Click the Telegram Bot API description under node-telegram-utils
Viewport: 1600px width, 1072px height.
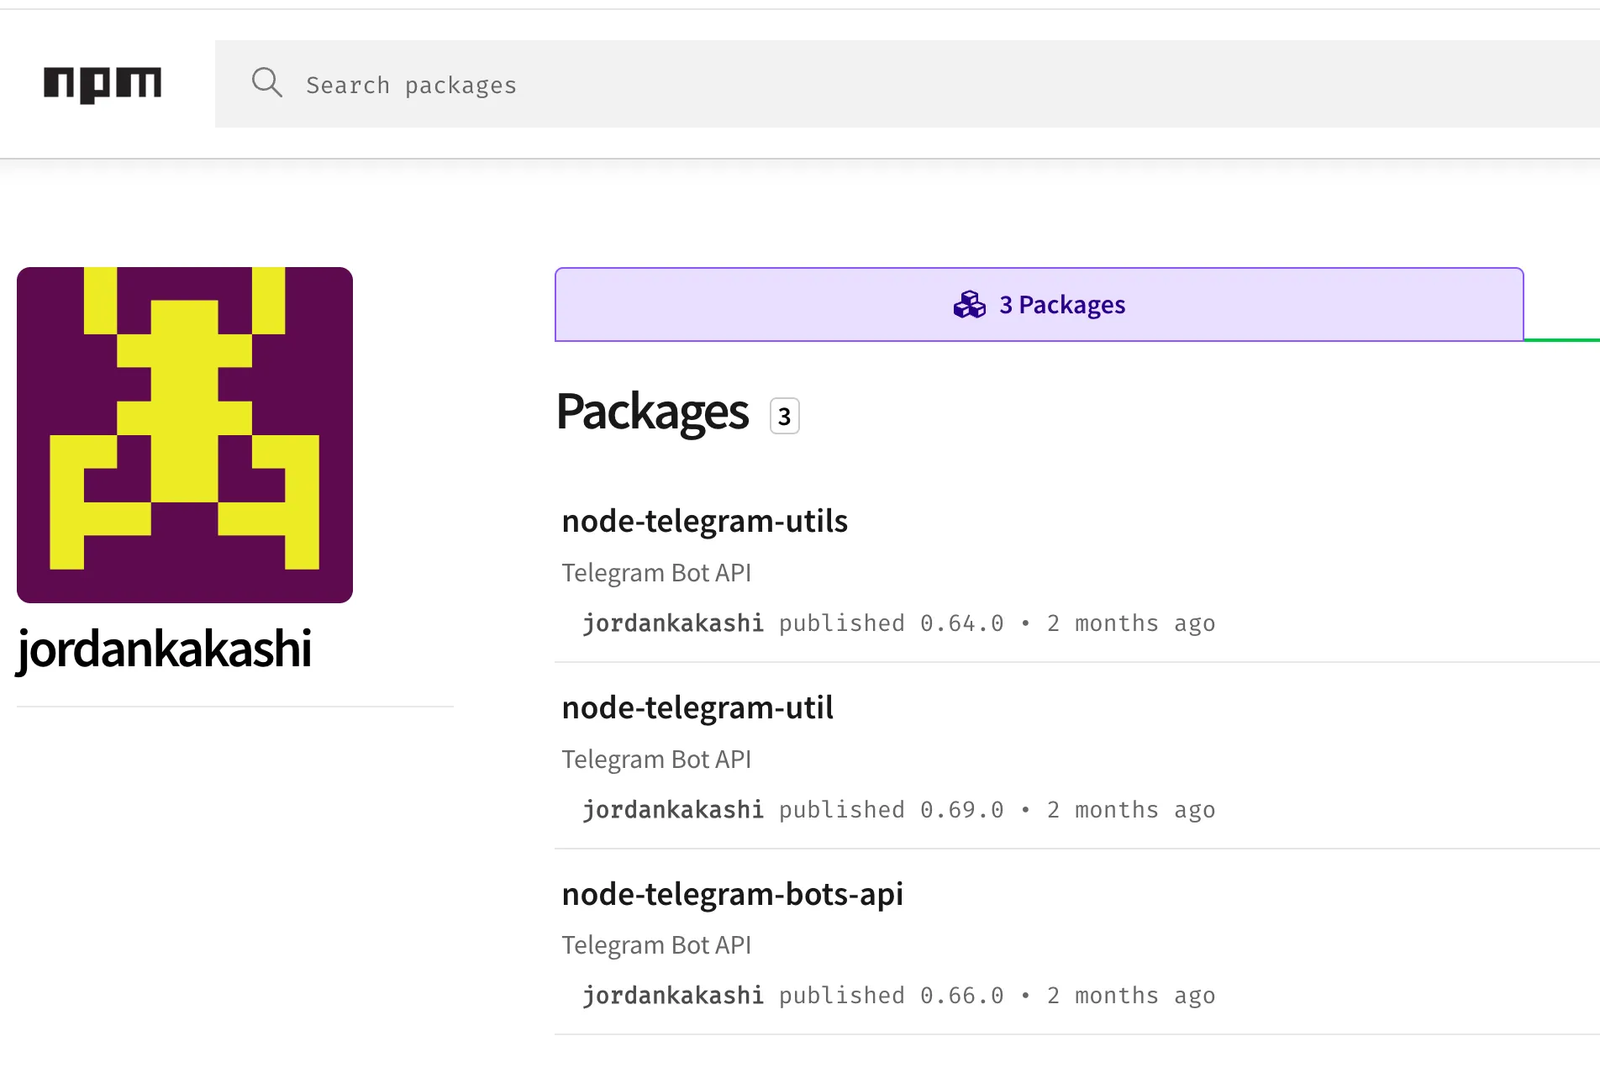click(657, 573)
